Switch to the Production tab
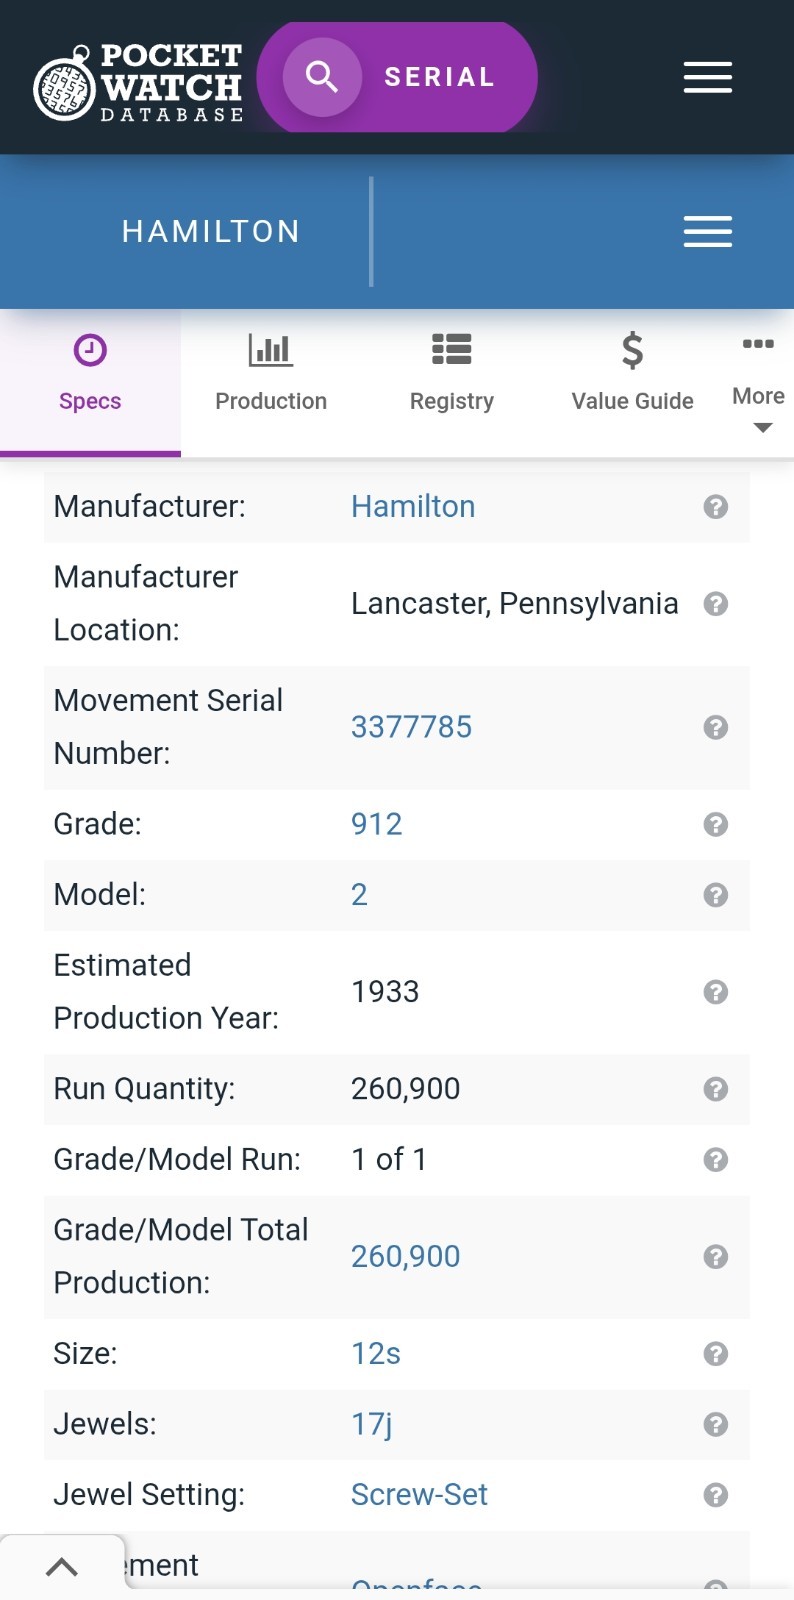This screenshot has width=794, height=1600. coord(271,375)
